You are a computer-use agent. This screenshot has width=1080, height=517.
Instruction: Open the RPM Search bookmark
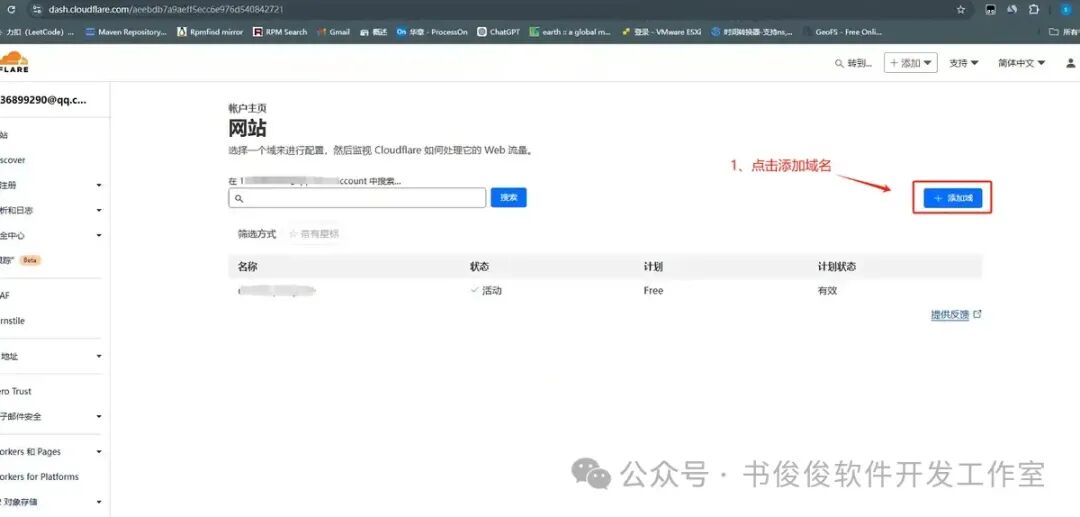[280, 32]
